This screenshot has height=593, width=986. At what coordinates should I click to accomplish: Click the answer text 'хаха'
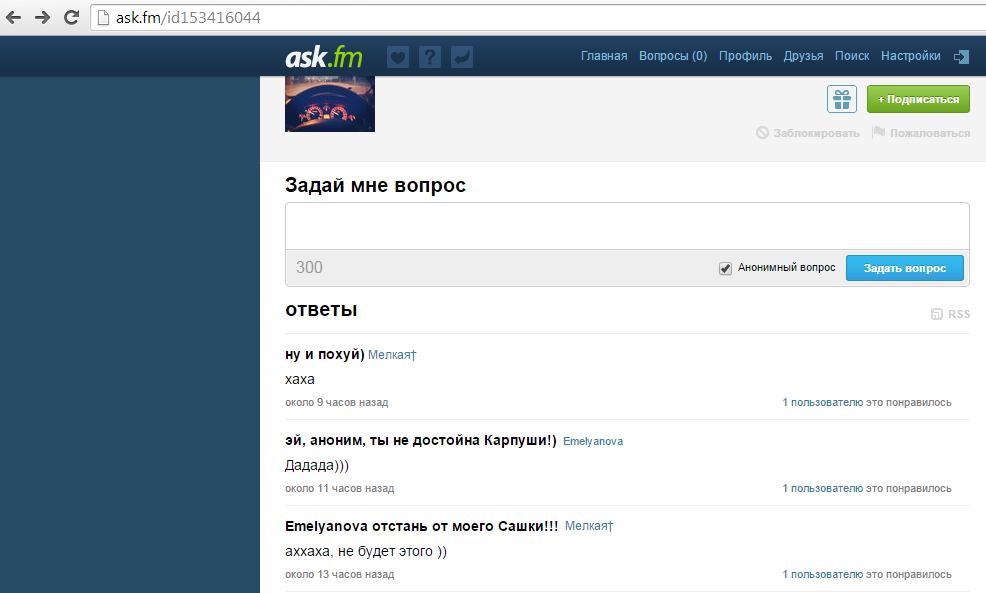pos(300,380)
